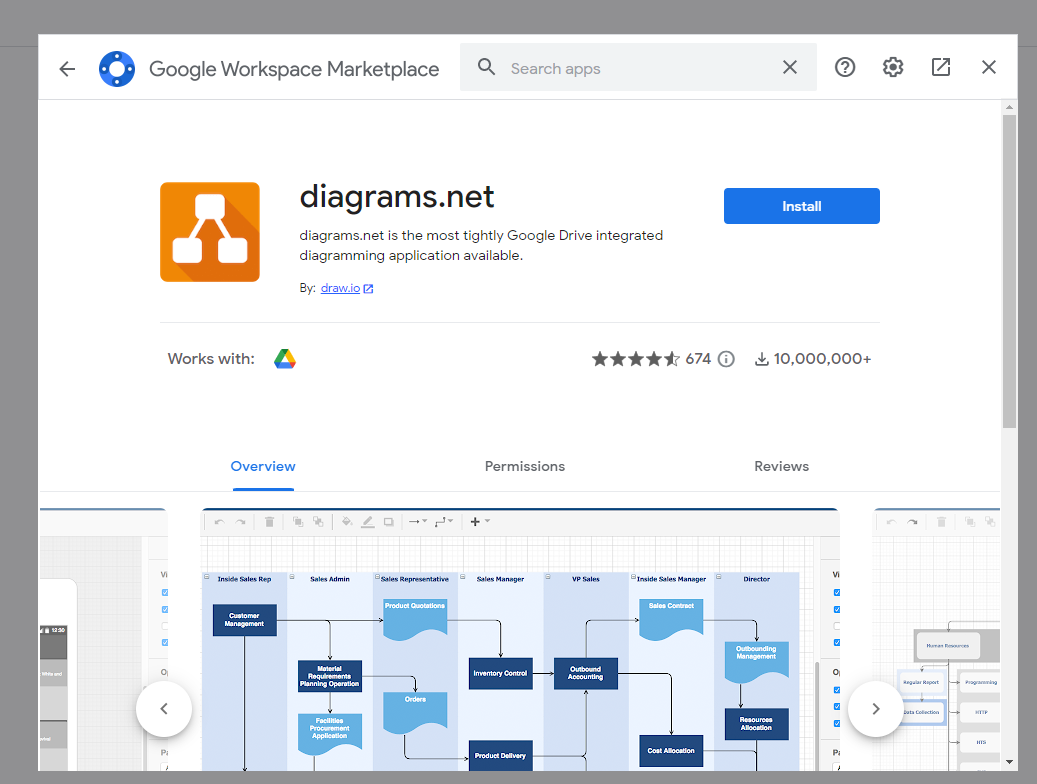Click the Google Workspace Marketplace title text
This screenshot has height=784, width=1037.
(294, 69)
